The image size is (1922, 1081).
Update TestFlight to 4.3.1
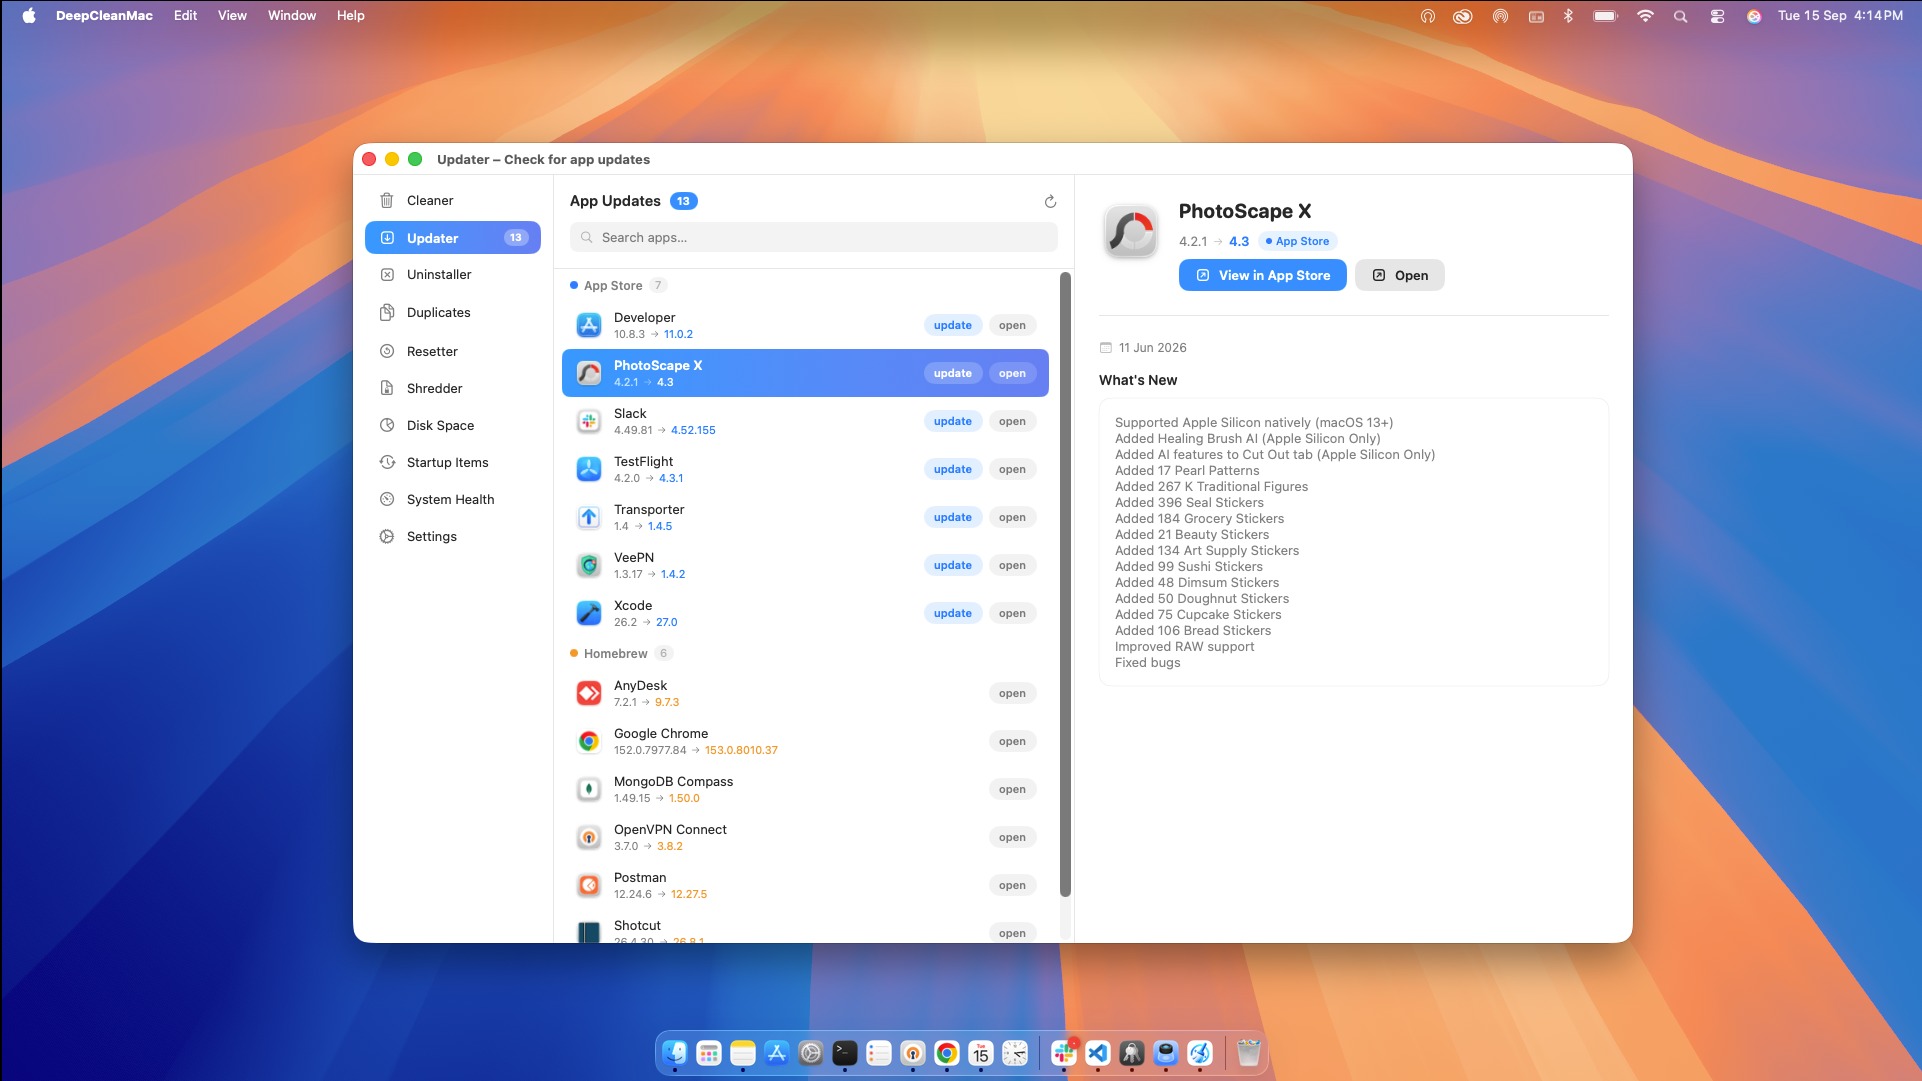pyautogui.click(x=952, y=469)
